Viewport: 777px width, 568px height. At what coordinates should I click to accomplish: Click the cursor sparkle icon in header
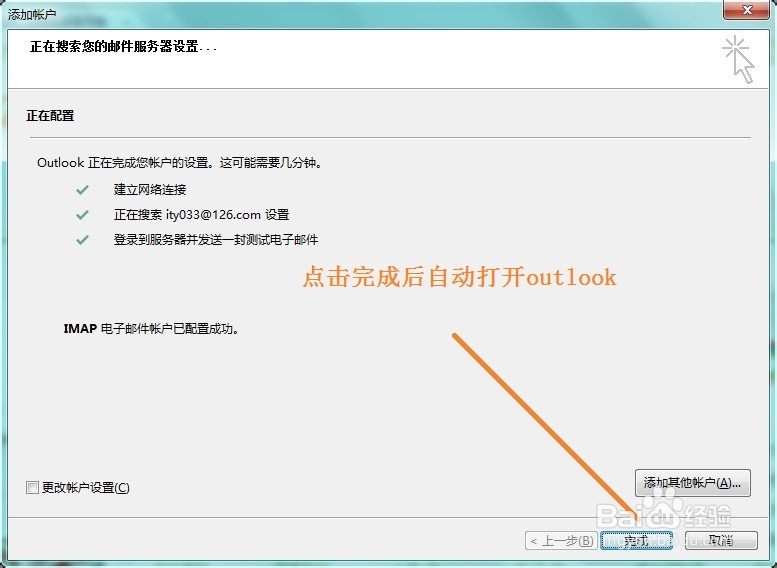737,59
